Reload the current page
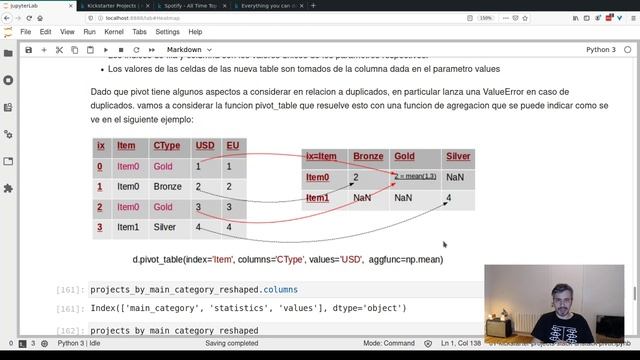640x360 pixels. point(29,18)
